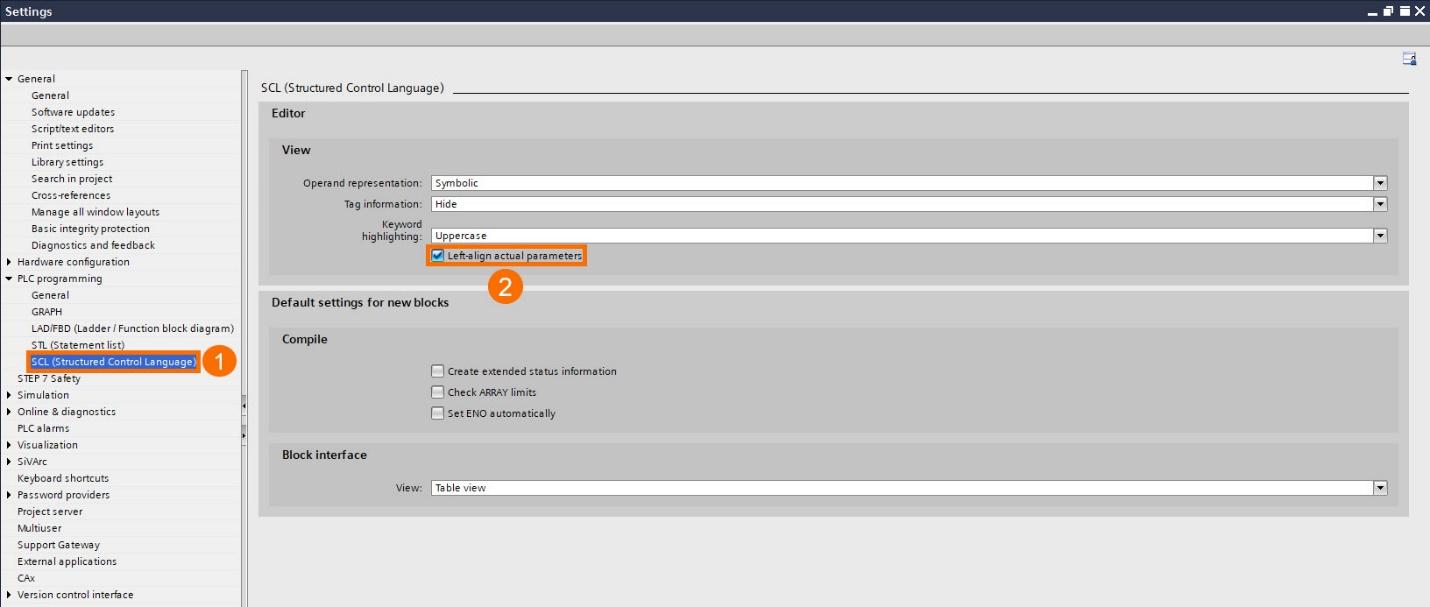Open Diagnostics and feedback
Viewport: 1430px width, 607px height.
point(93,245)
